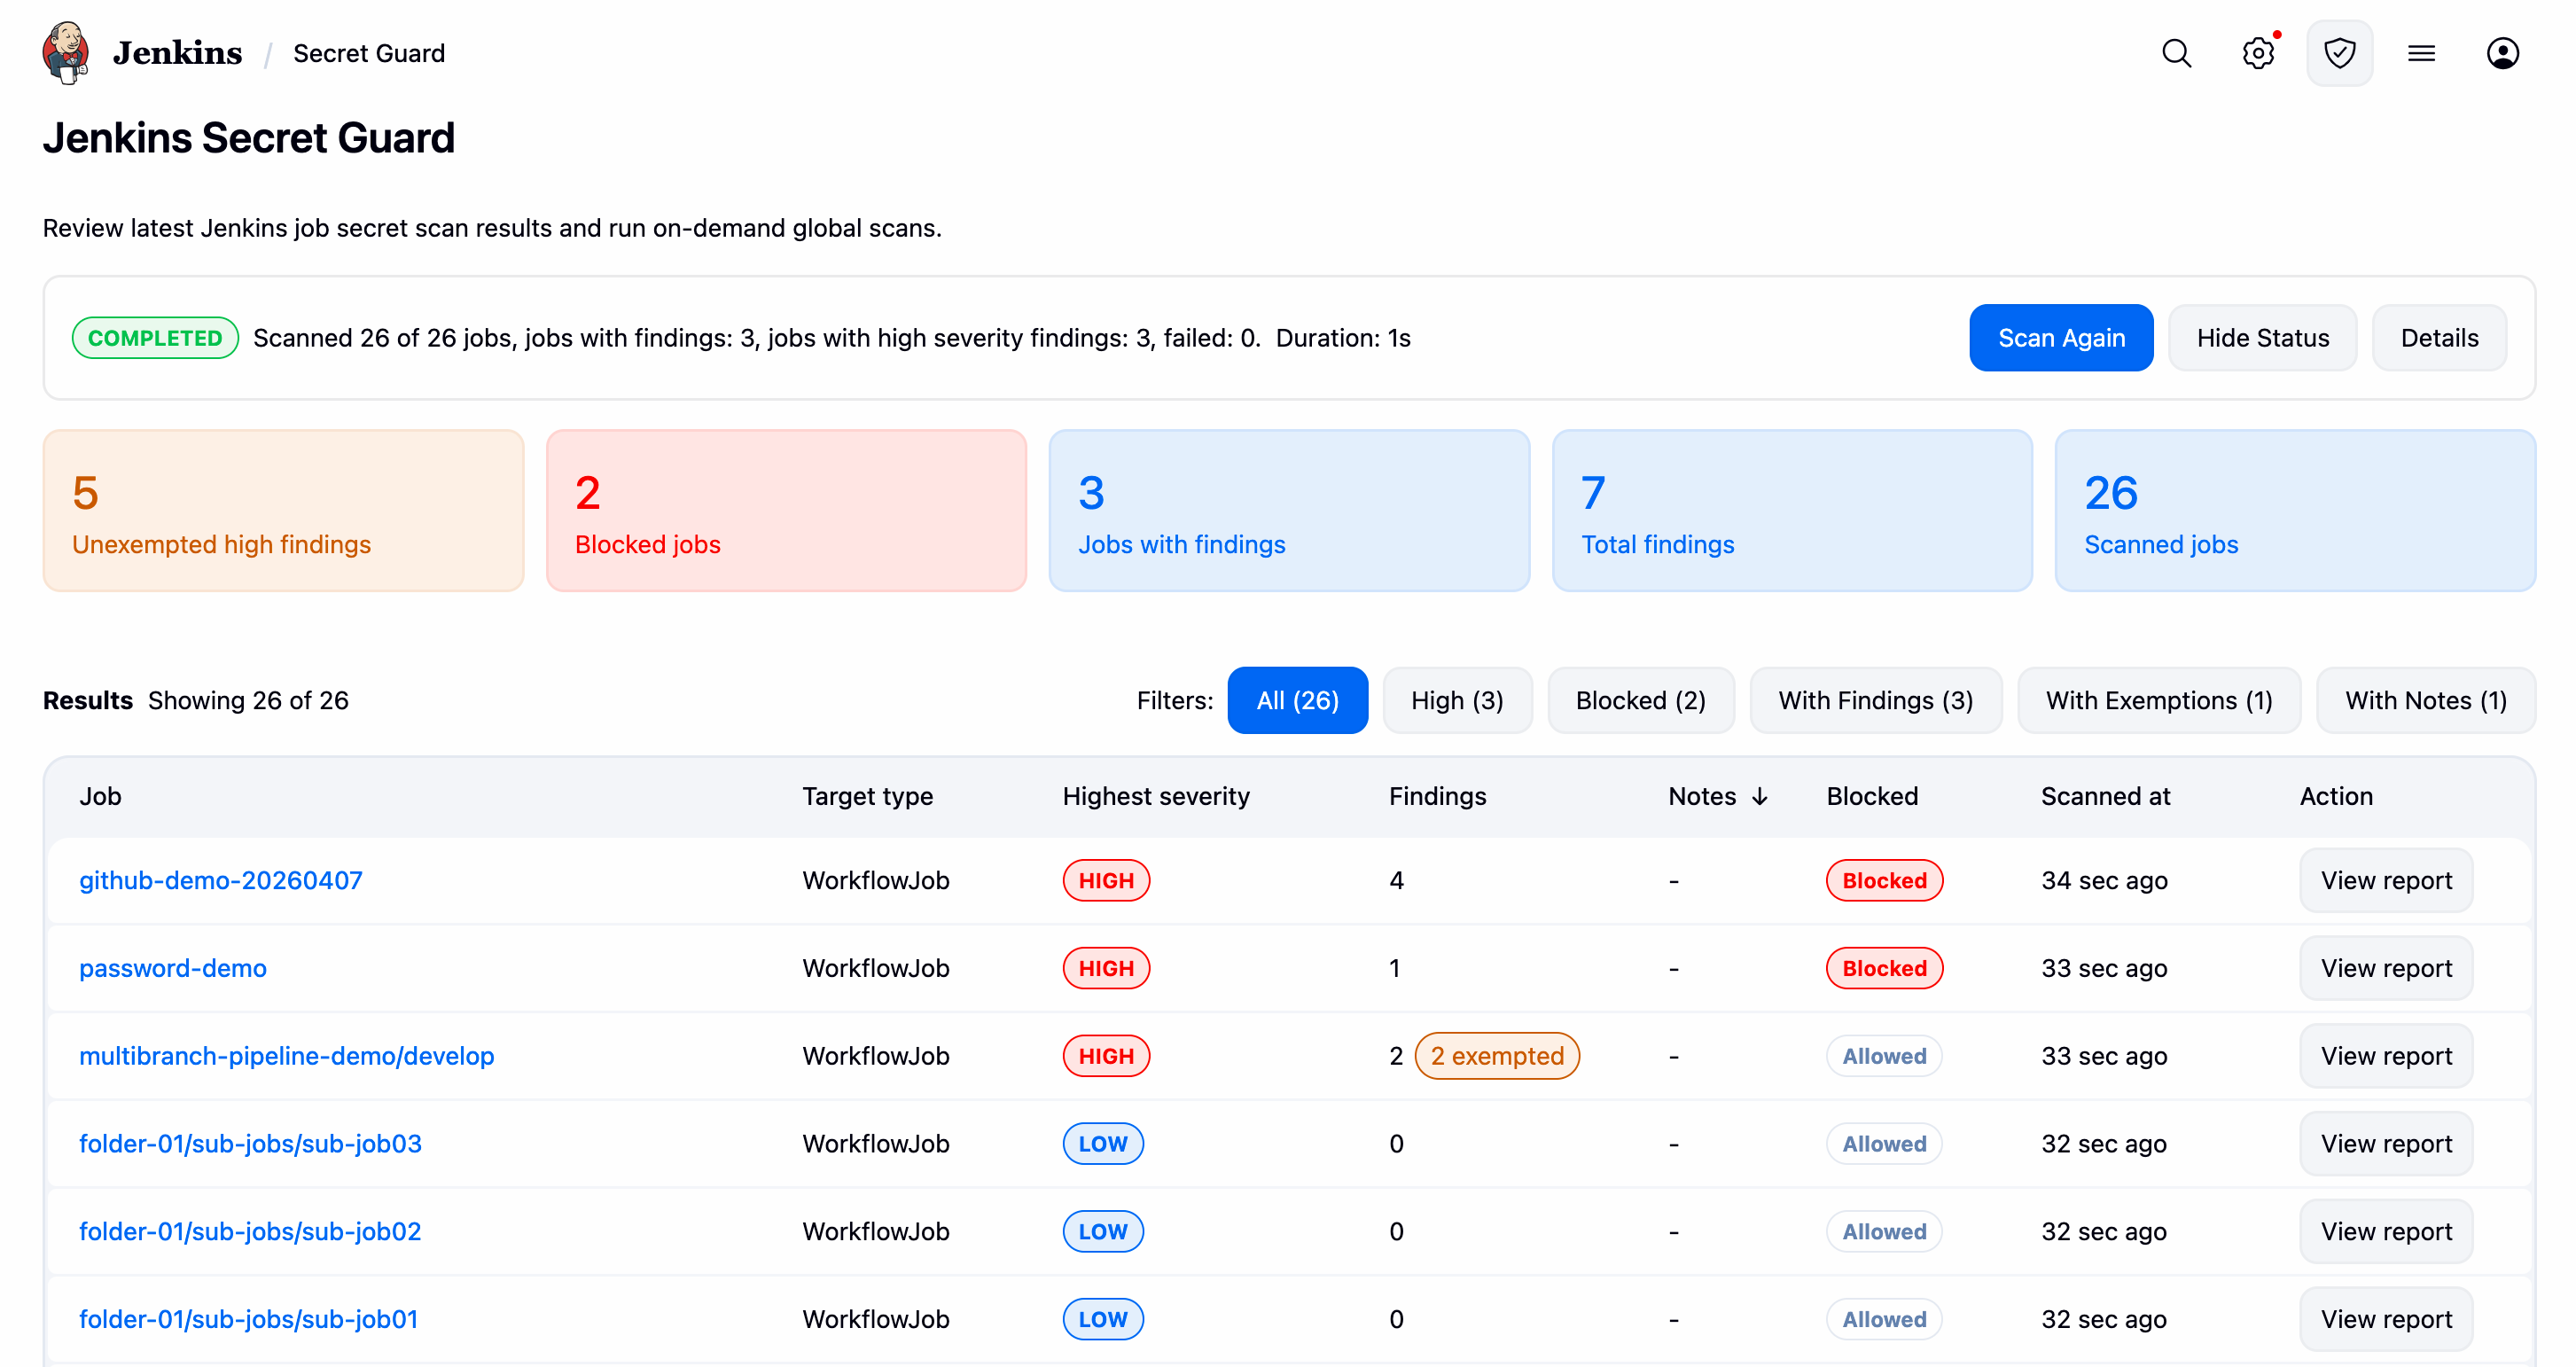The image size is (2576, 1367).
Task: Open the search magnifier icon
Action: tap(2176, 53)
